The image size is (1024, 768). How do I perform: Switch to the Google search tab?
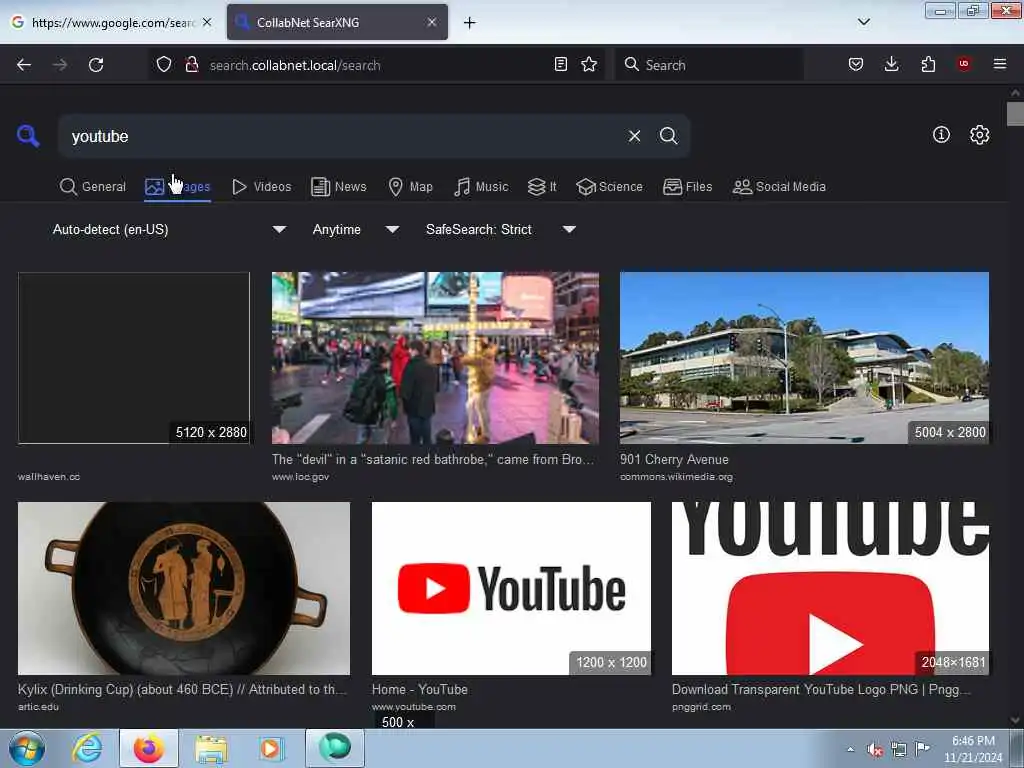[x=111, y=22]
